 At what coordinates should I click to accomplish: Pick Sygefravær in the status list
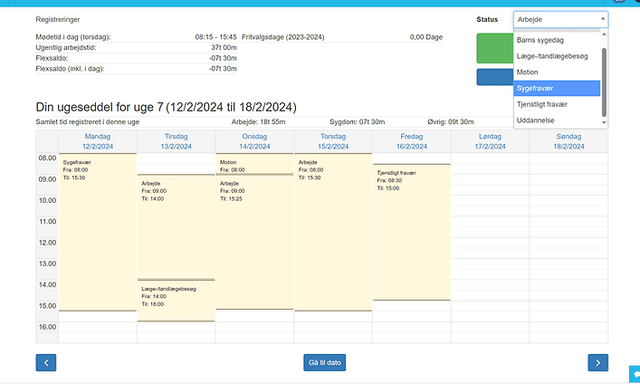[x=557, y=88]
